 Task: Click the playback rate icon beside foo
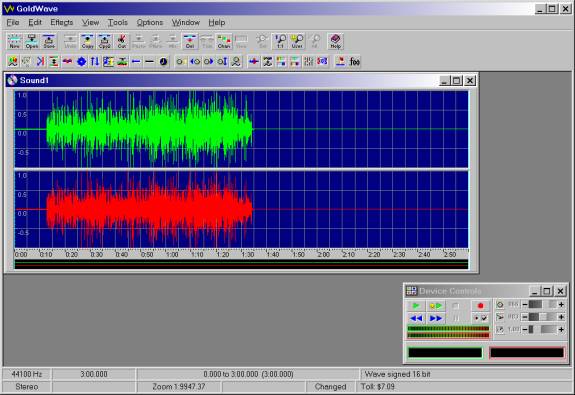pos(341,62)
